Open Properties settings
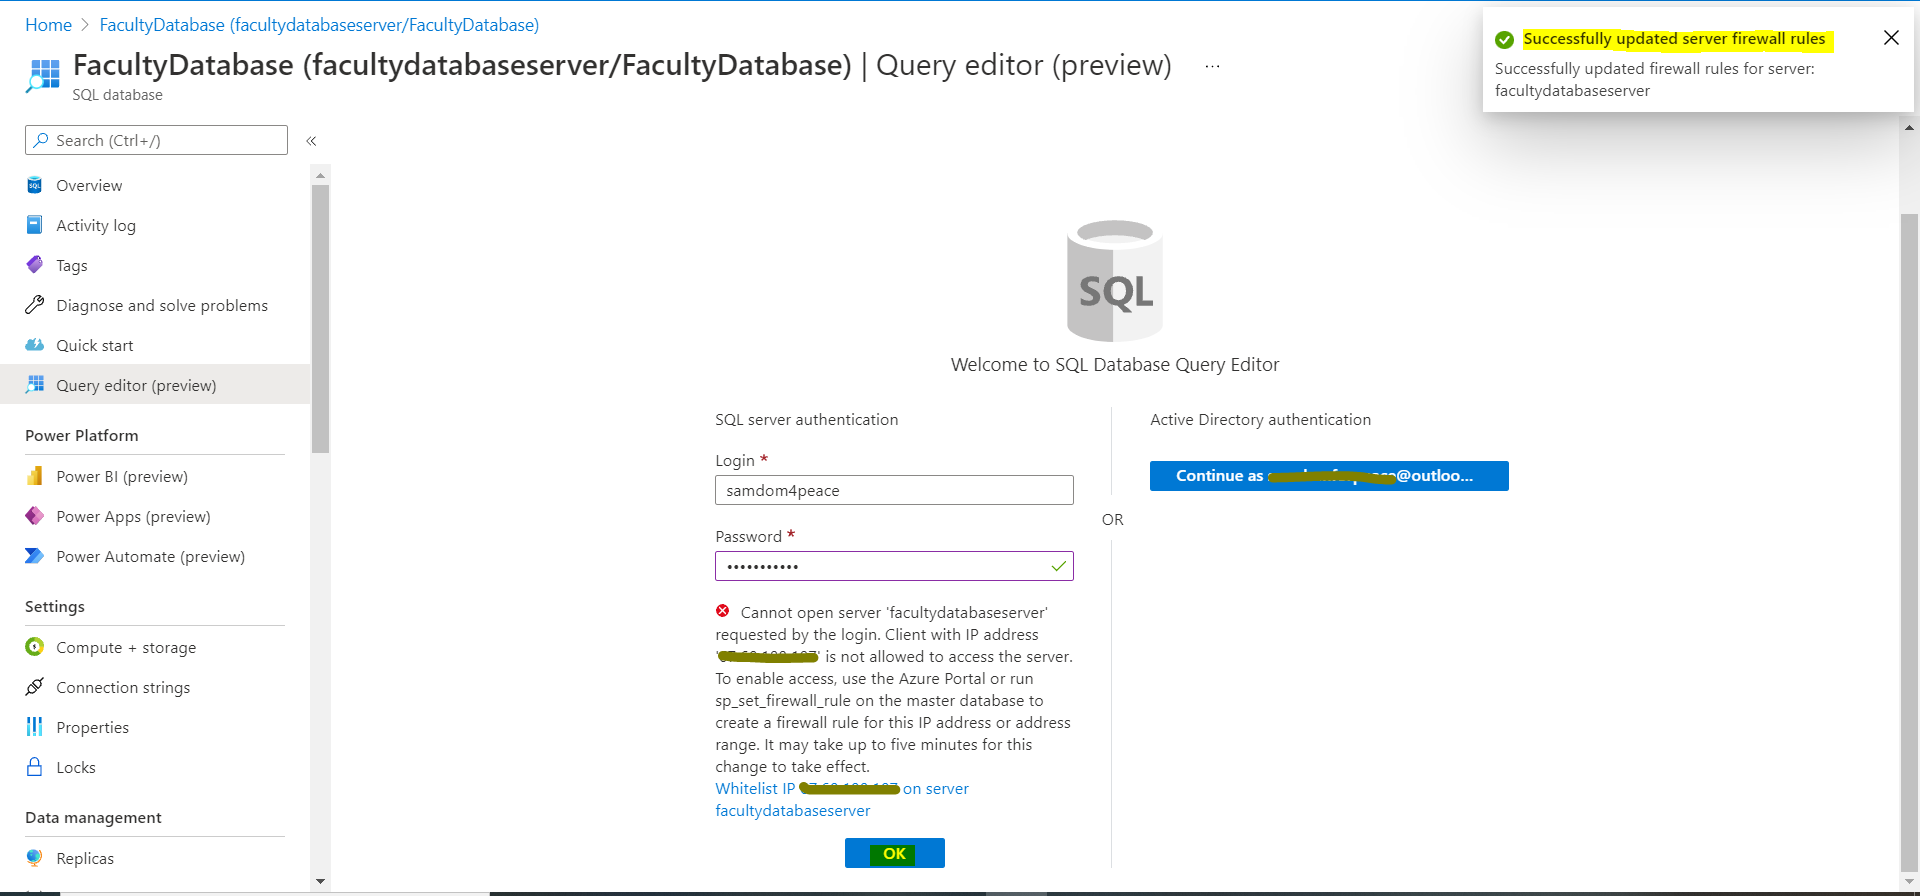 click(x=155, y=727)
